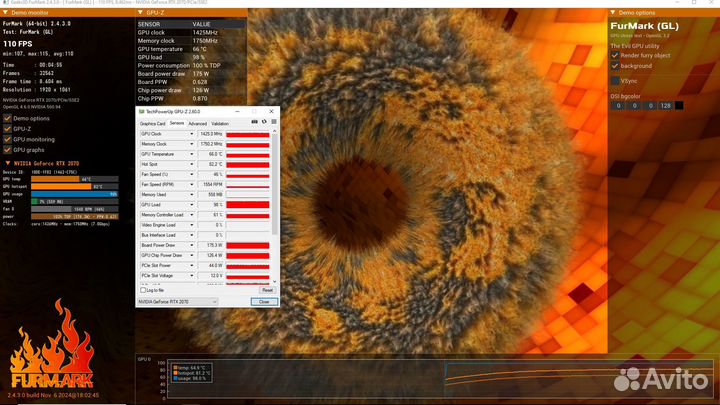The width and height of the screenshot is (720, 405).
Task: Click the GPU Load red history graph
Action: pyautogui.click(x=248, y=205)
